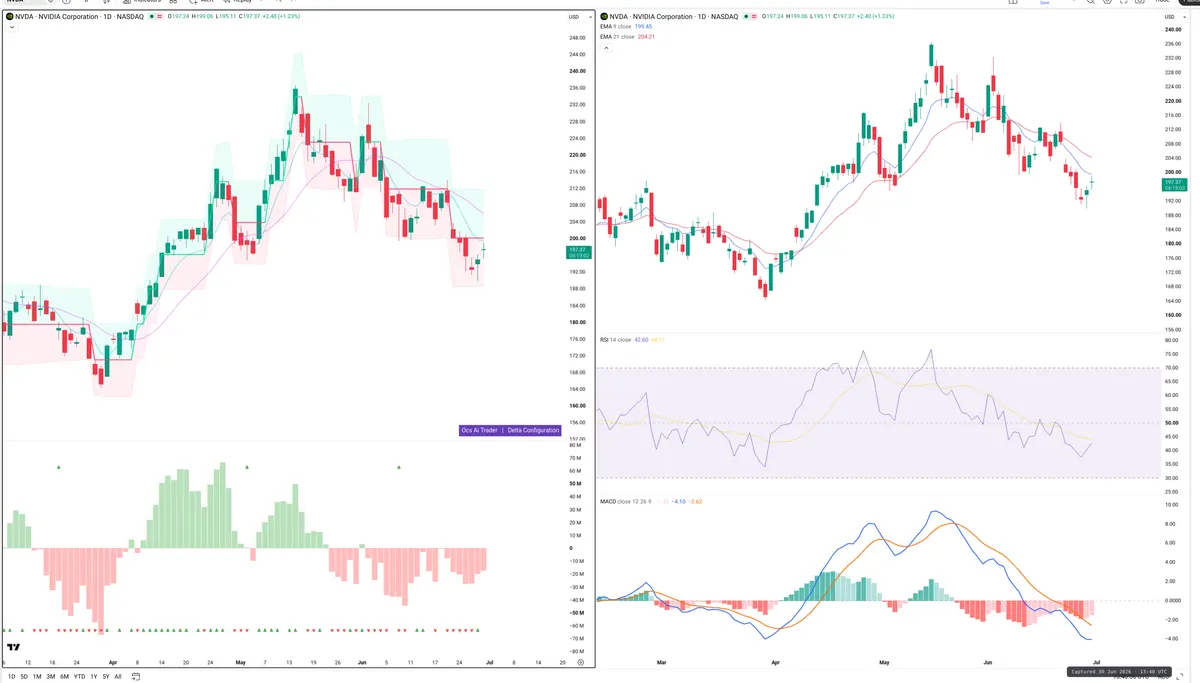Image resolution: width=1200 pixels, height=683 pixels.
Task: Select the 1M time range
Action: click(37, 676)
